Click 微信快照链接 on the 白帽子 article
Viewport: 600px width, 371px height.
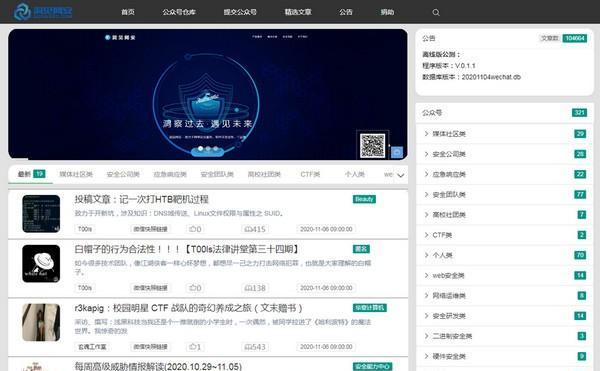[x=150, y=288]
